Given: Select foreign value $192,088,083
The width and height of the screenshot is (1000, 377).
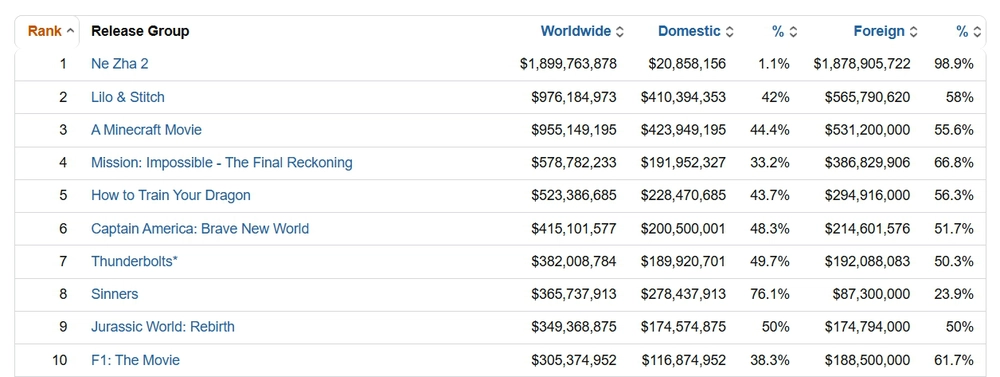Looking at the screenshot, I should (x=867, y=261).
